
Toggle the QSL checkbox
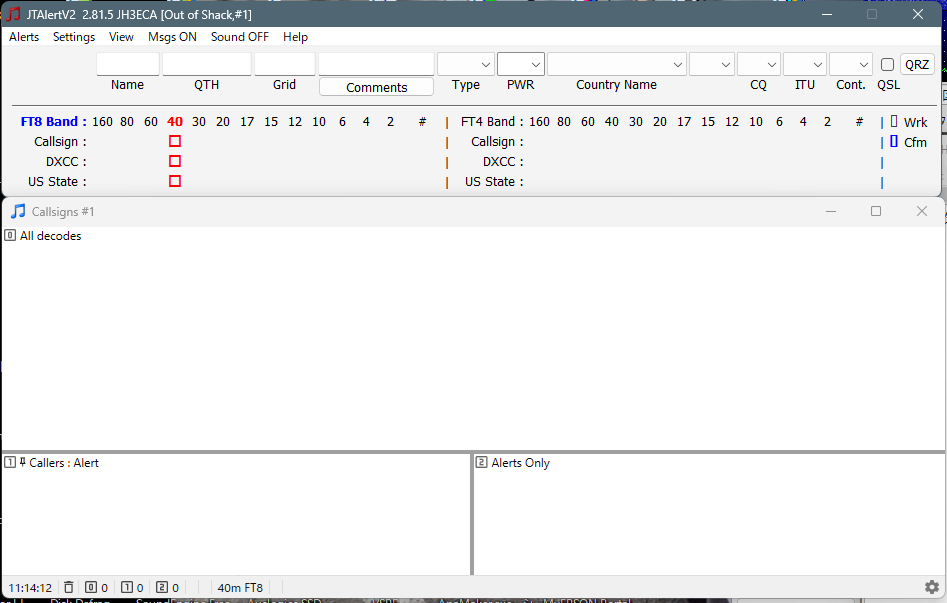(x=887, y=65)
